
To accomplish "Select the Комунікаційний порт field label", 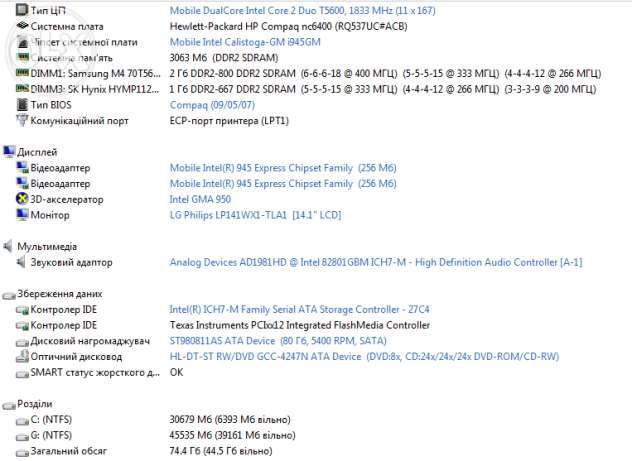I will tap(79, 120).
